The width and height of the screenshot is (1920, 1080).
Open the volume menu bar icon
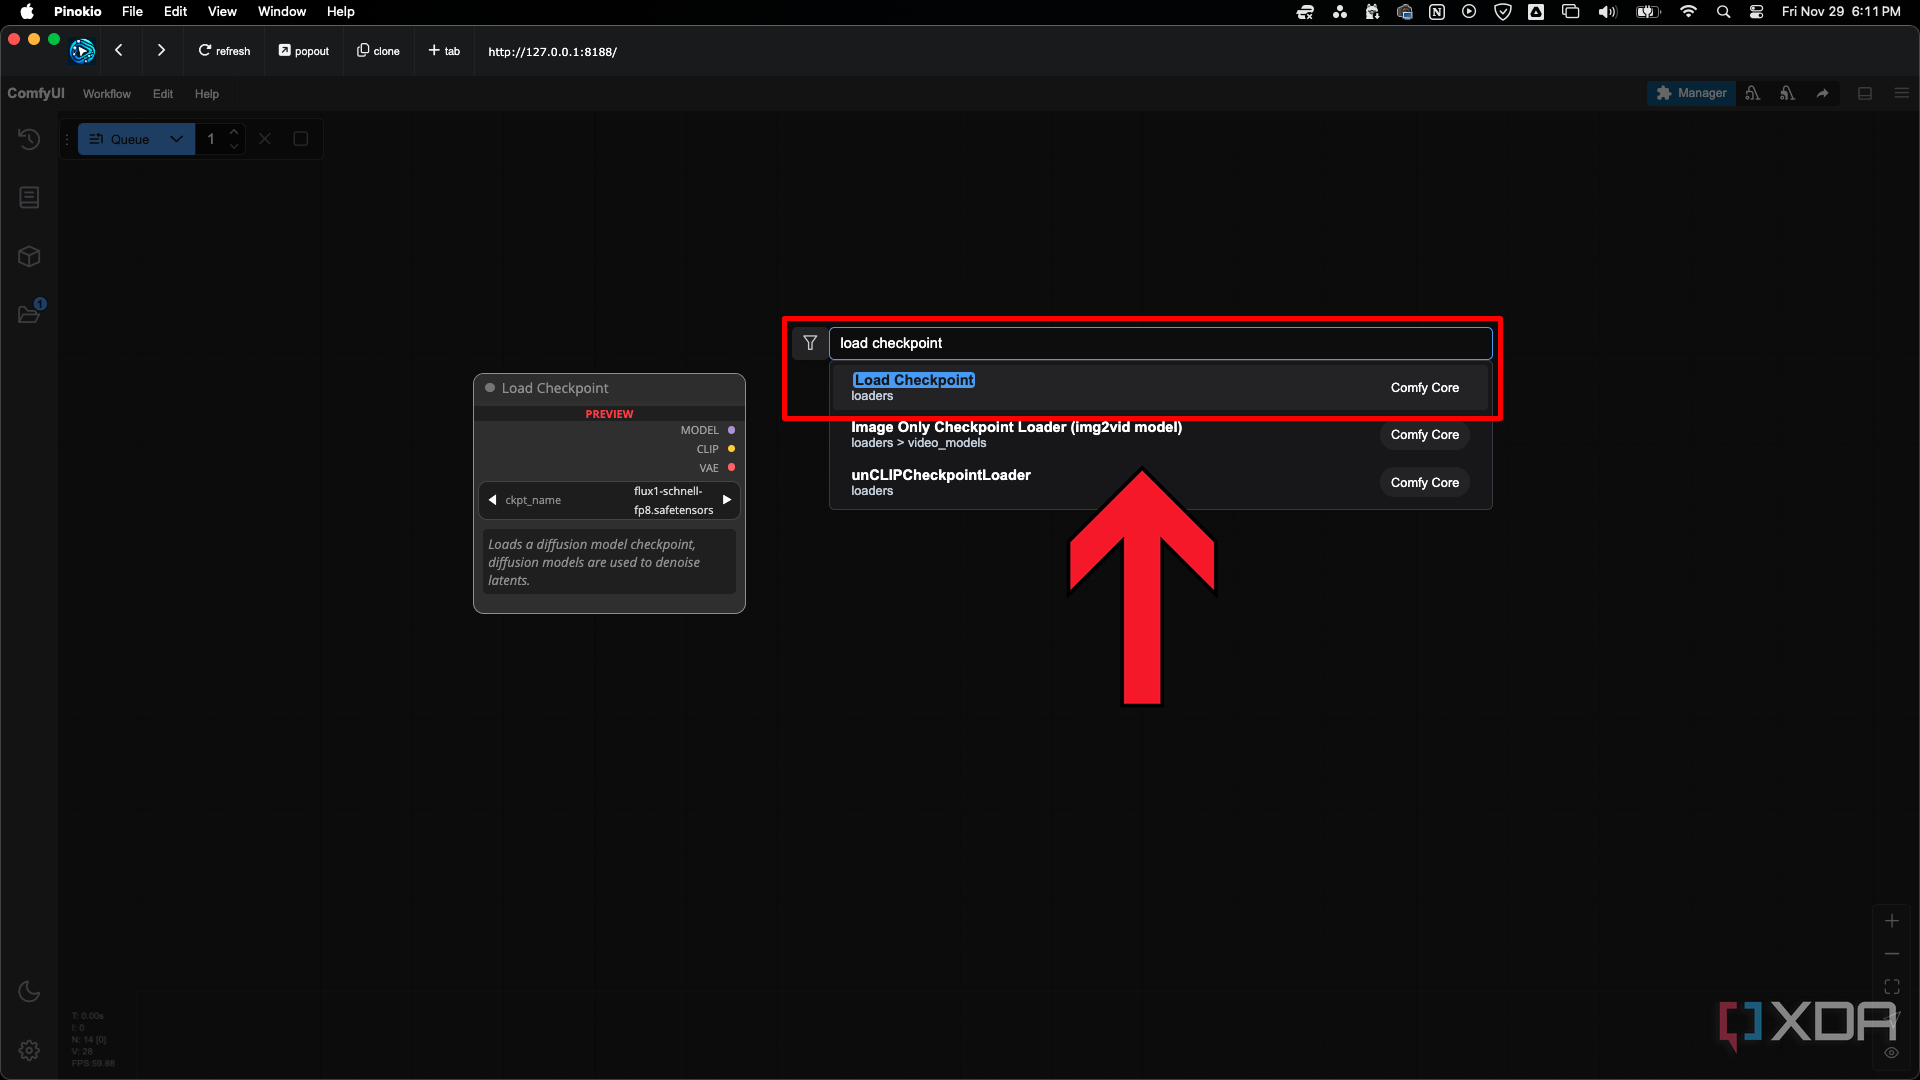point(1607,12)
